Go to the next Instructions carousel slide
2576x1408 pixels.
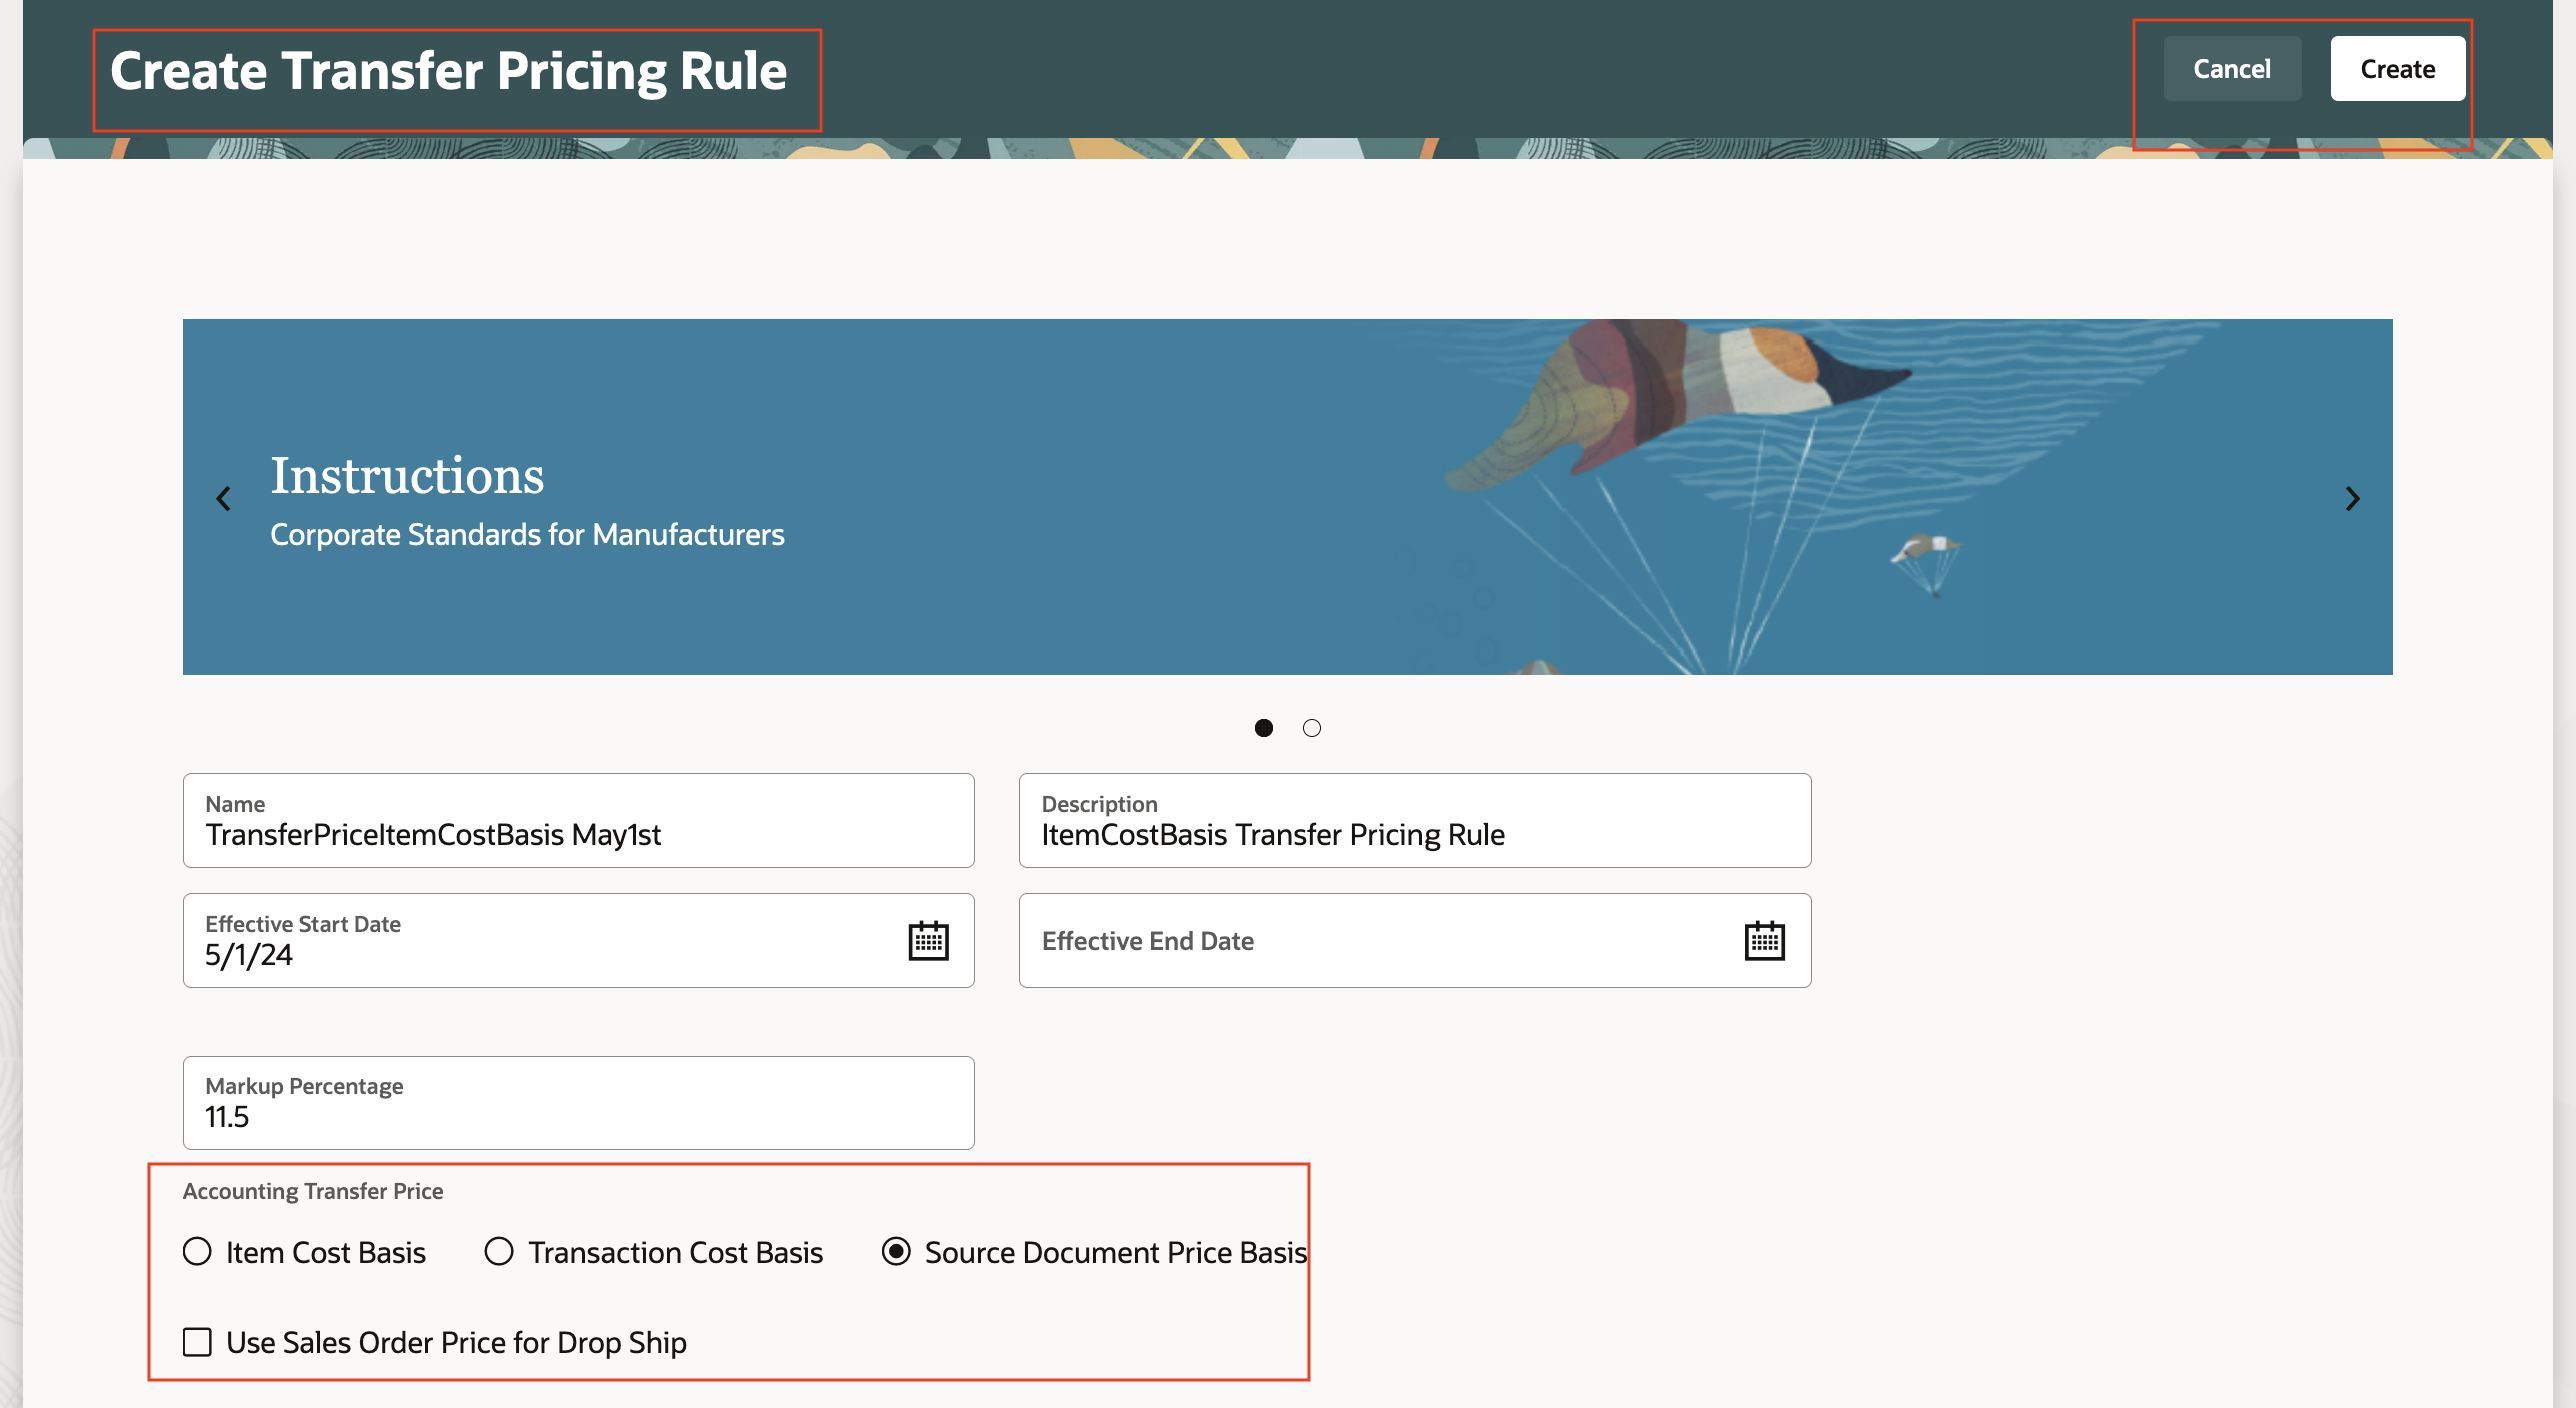coord(2351,498)
